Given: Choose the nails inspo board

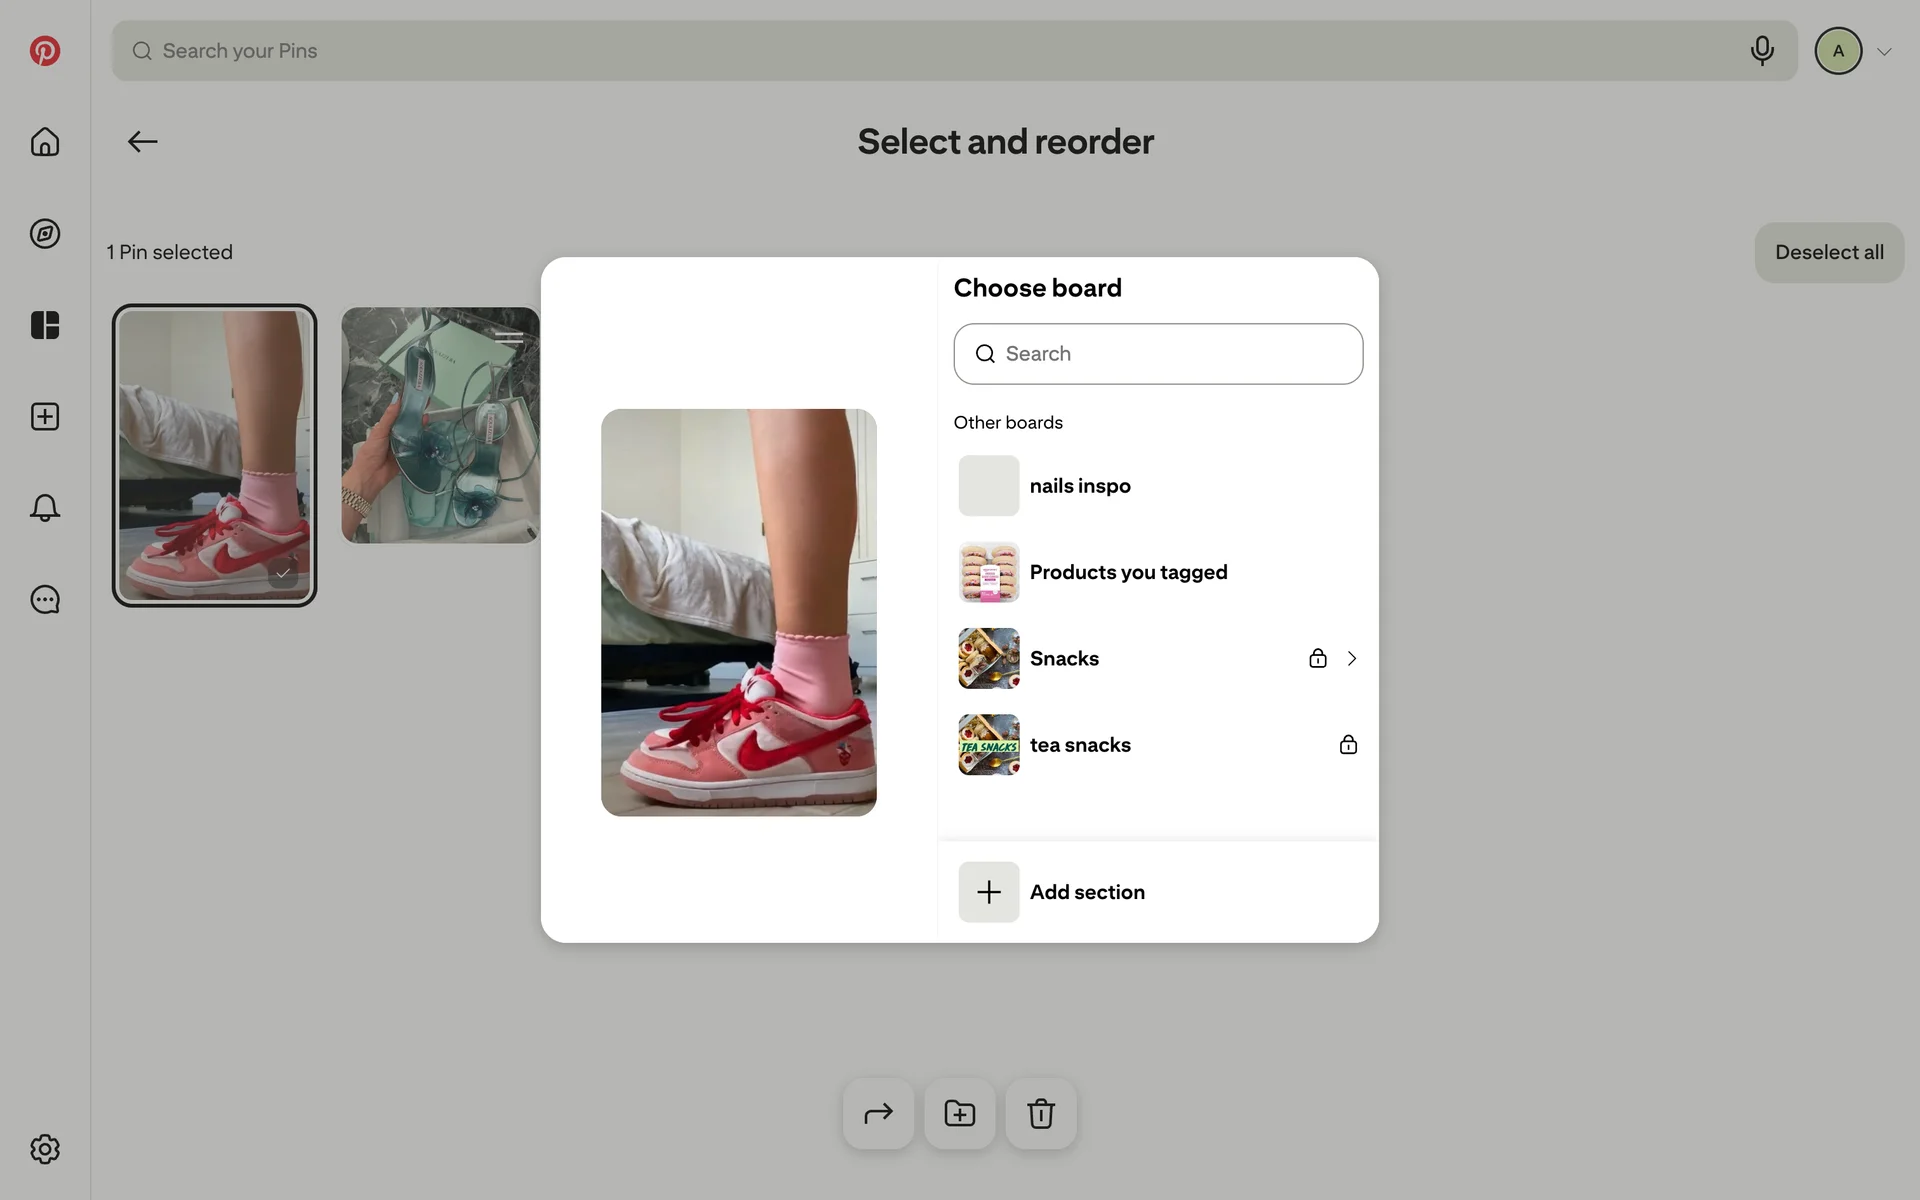Looking at the screenshot, I should (x=1080, y=486).
